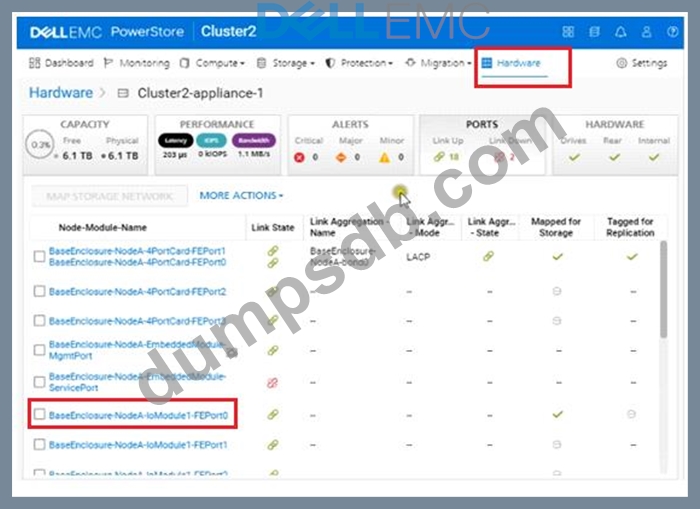This screenshot has height=509, width=700.
Task: Open the BaseEnclosure-NodeA-IoModule1-FEPort1 link
Action: click(x=138, y=444)
